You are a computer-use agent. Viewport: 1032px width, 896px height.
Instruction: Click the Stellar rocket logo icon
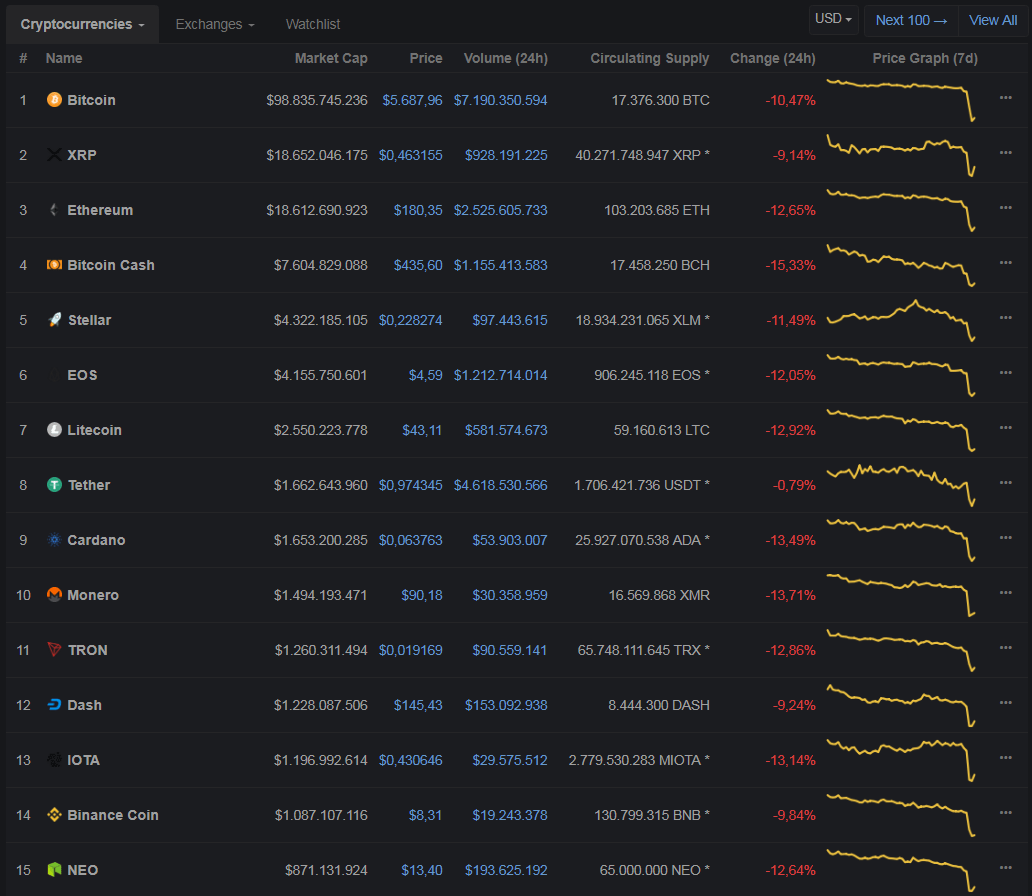click(55, 320)
